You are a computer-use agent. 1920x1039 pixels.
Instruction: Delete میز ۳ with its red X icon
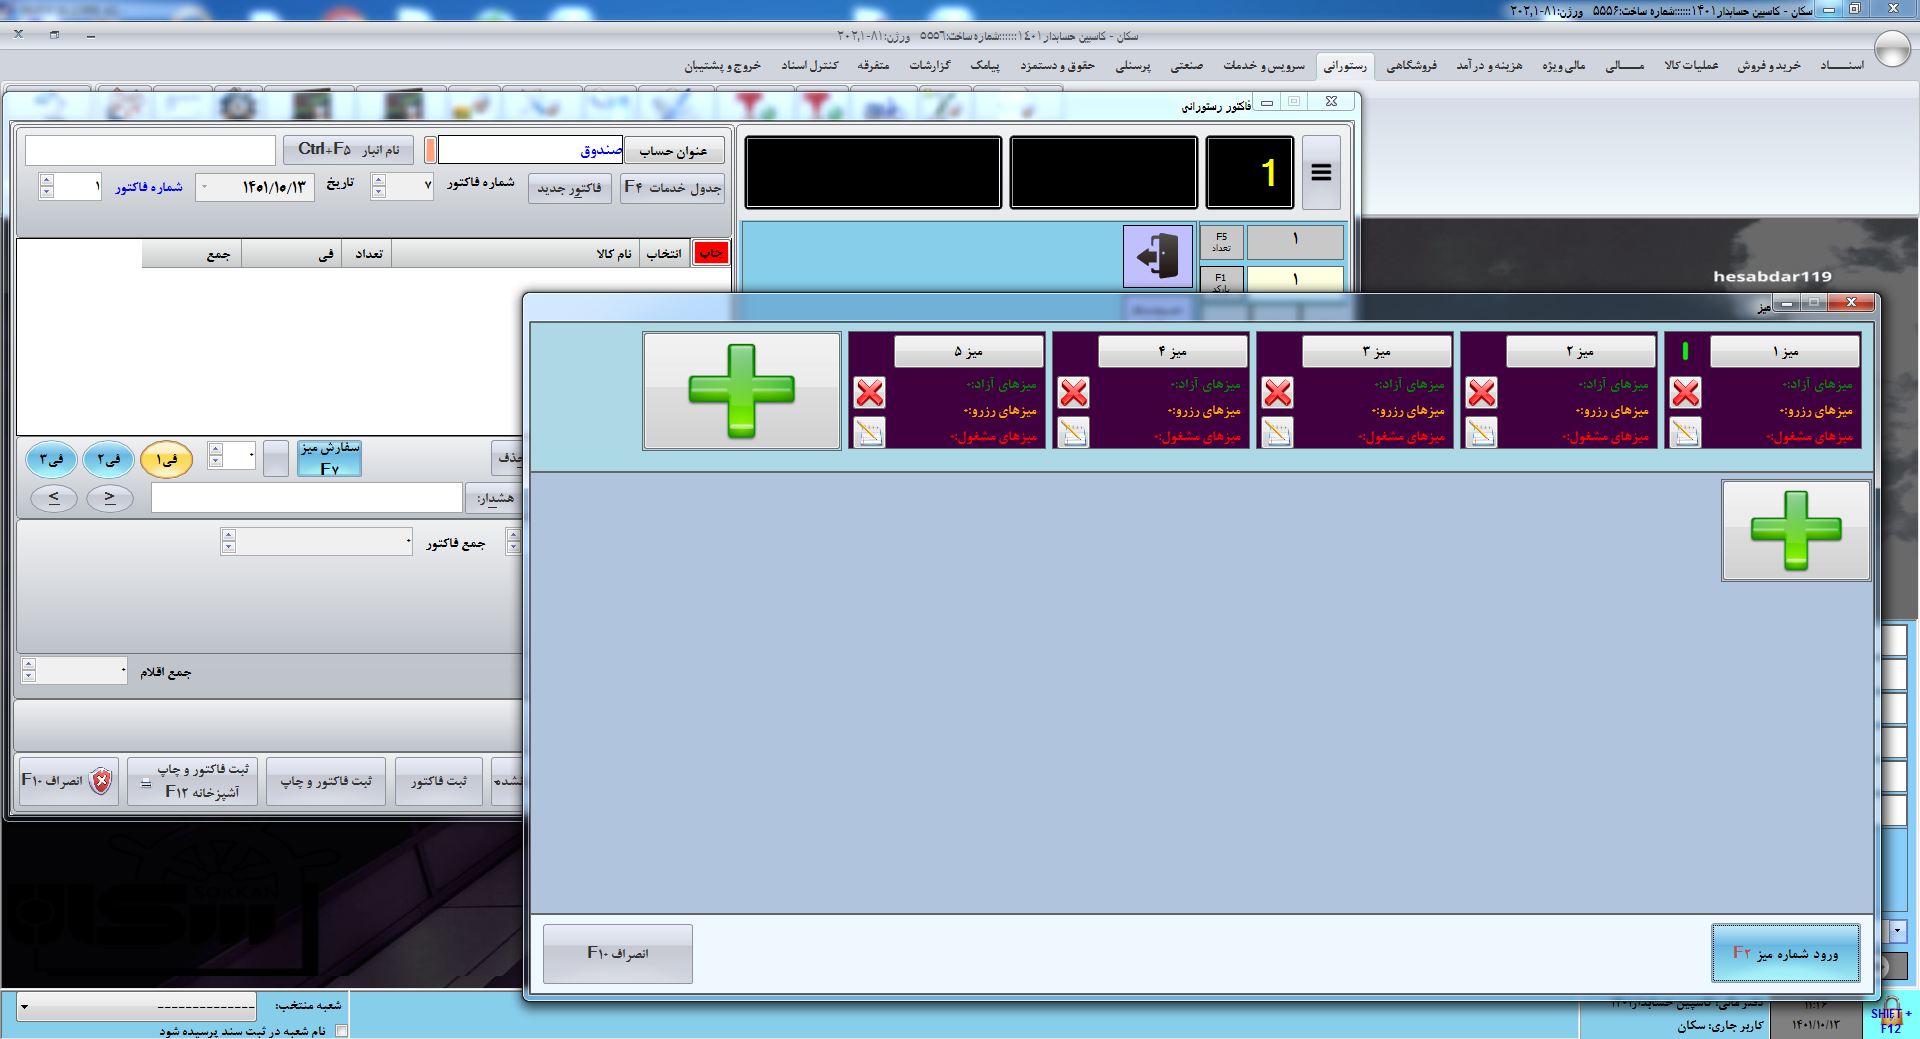coord(1278,392)
